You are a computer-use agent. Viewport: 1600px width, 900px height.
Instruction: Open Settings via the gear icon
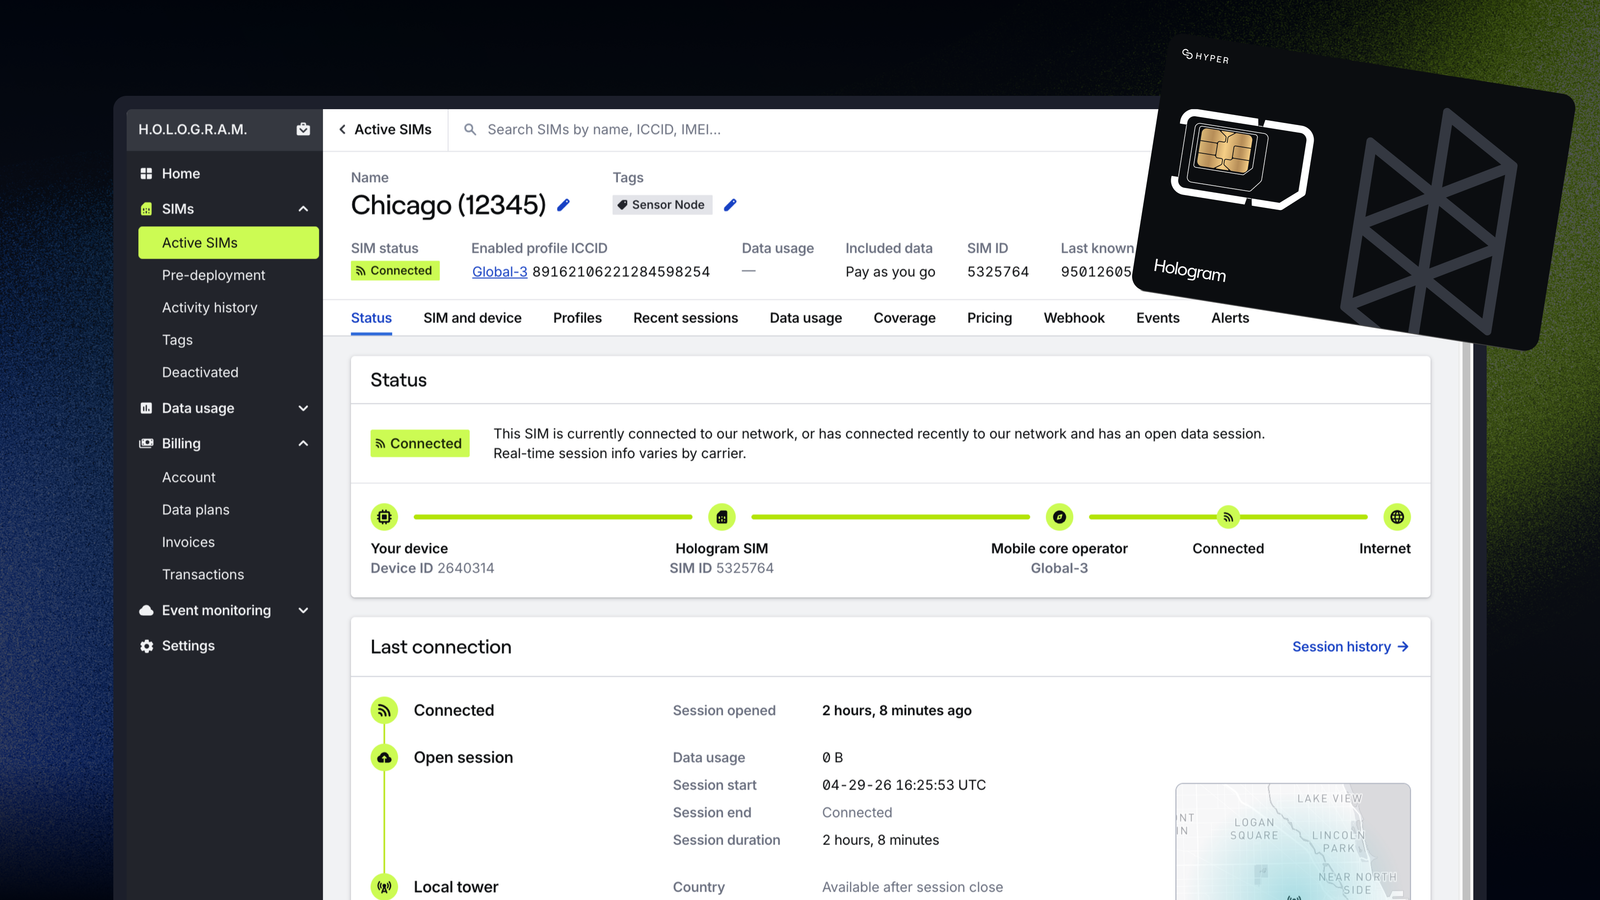[x=146, y=646]
